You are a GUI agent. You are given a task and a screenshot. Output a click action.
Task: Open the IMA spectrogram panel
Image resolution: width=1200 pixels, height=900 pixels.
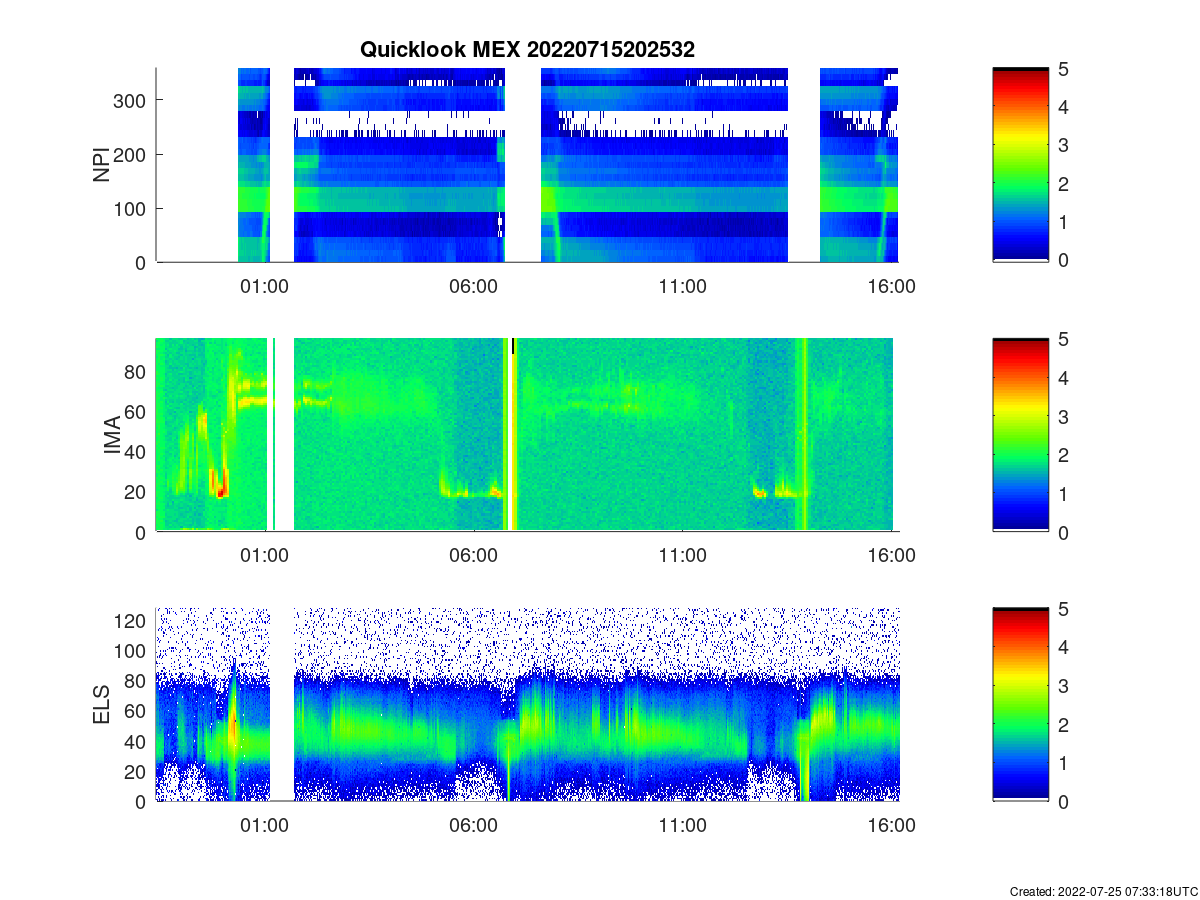pyautogui.click(x=527, y=435)
